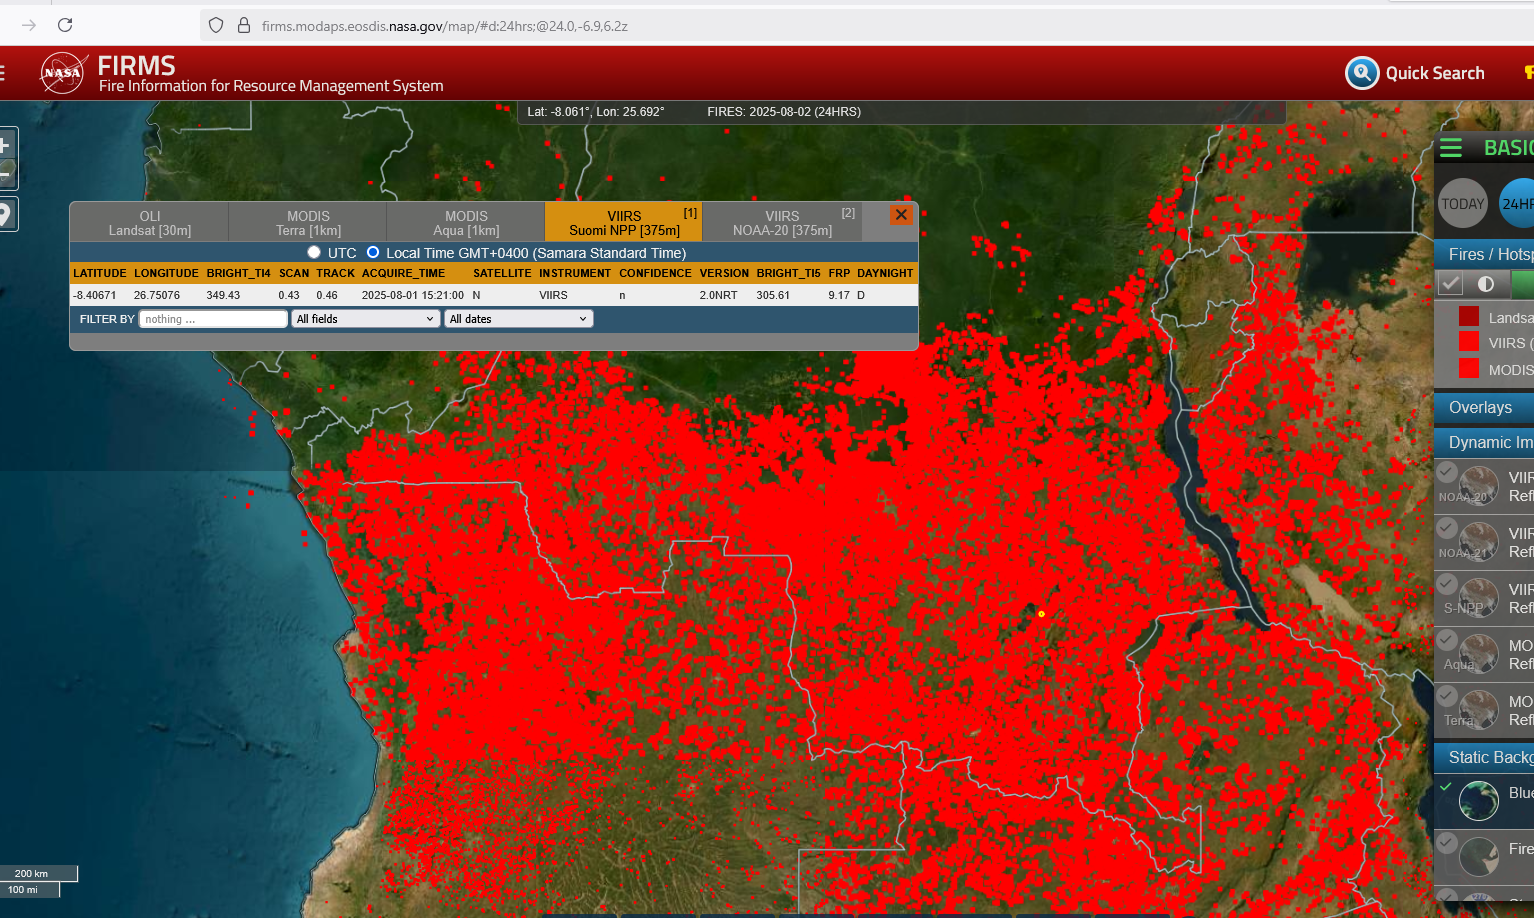Viewport: 1534px width, 918px height.
Task: Click the FIRMS title link
Action: coord(136,66)
